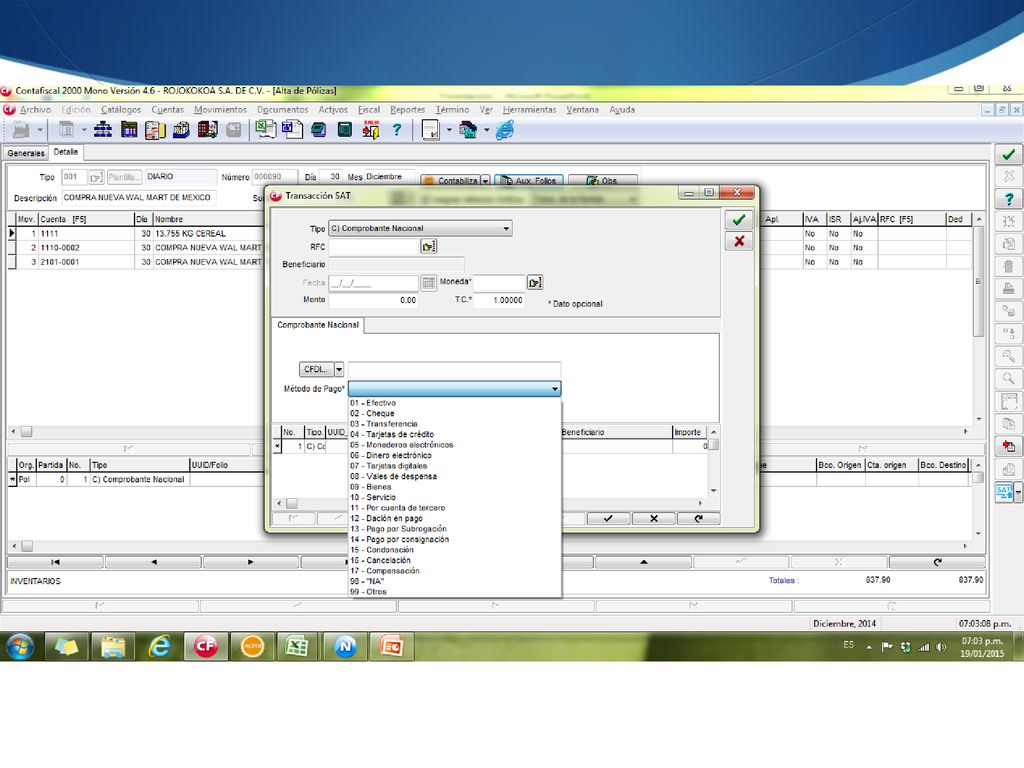This screenshot has height=768, width=1024.
Task: Click red X cancel in Transacción SAT dialog
Action: [739, 242]
